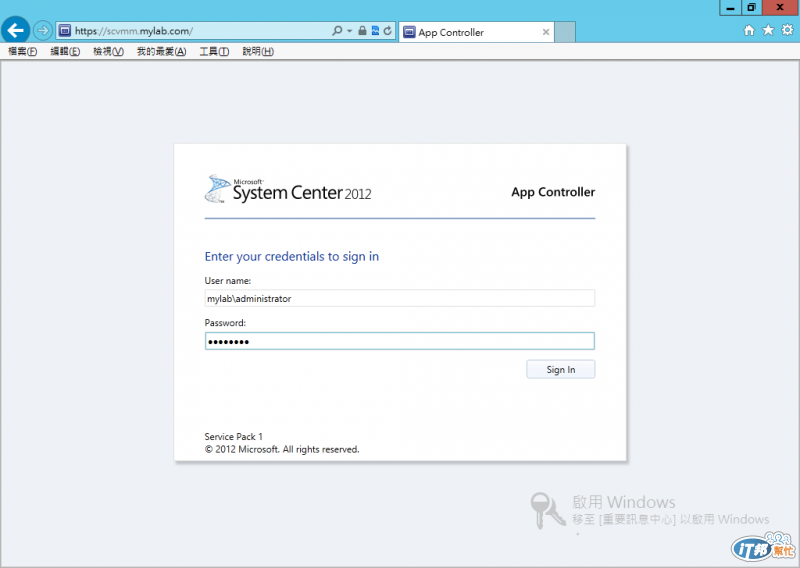Click the User name input field
Viewport: 800px width, 568px height.
tap(399, 298)
